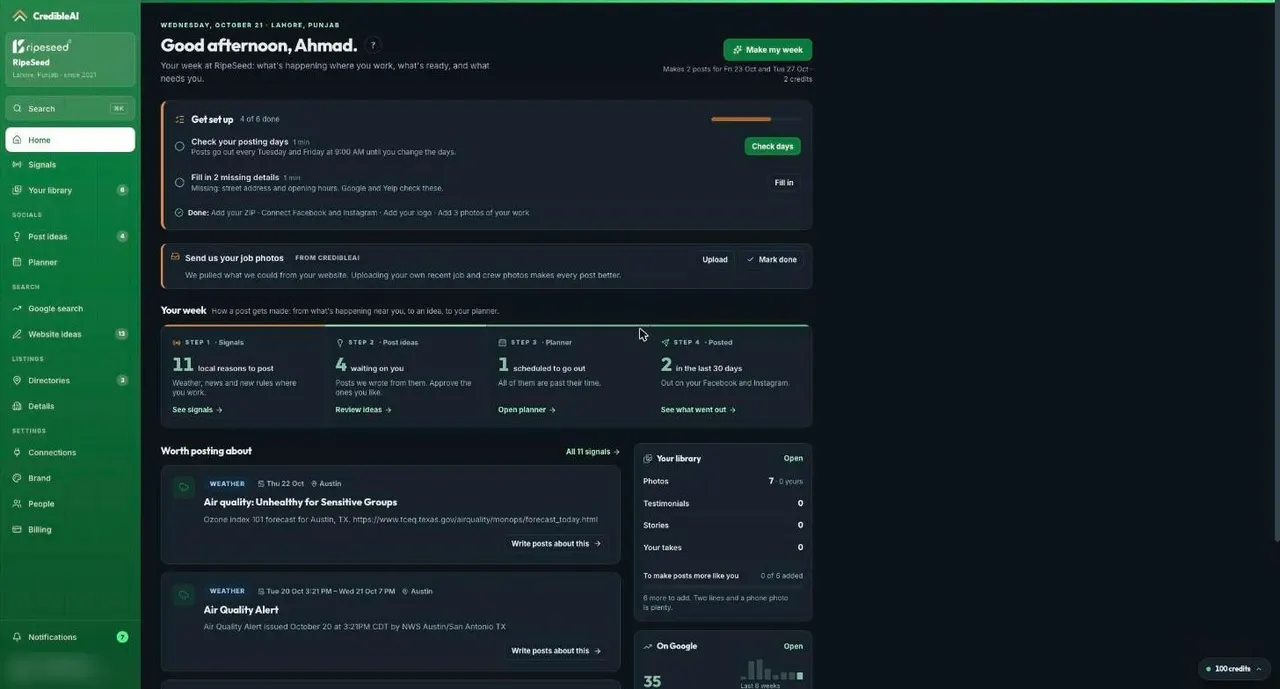Open Brand settings in the sidebar
This screenshot has width=1280, height=689.
click(x=70, y=478)
